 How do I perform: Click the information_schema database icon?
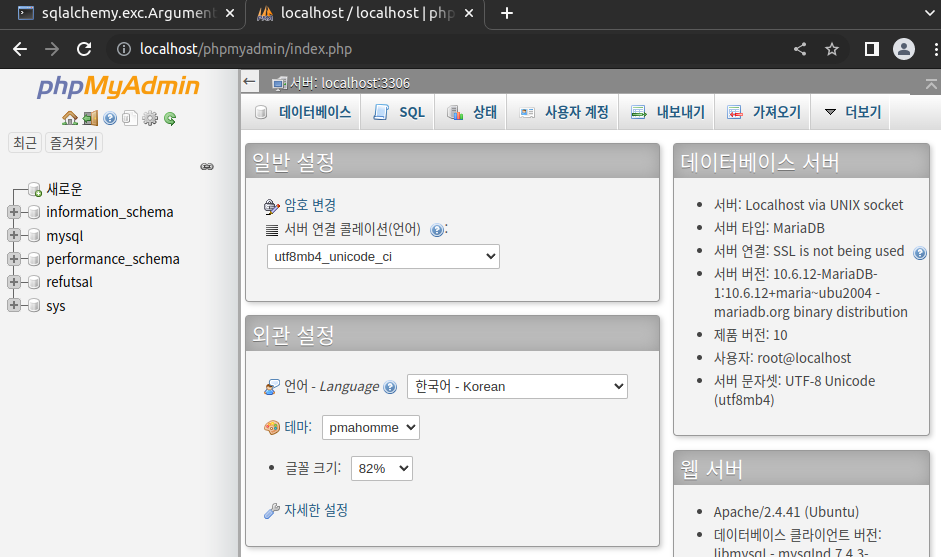coord(34,212)
